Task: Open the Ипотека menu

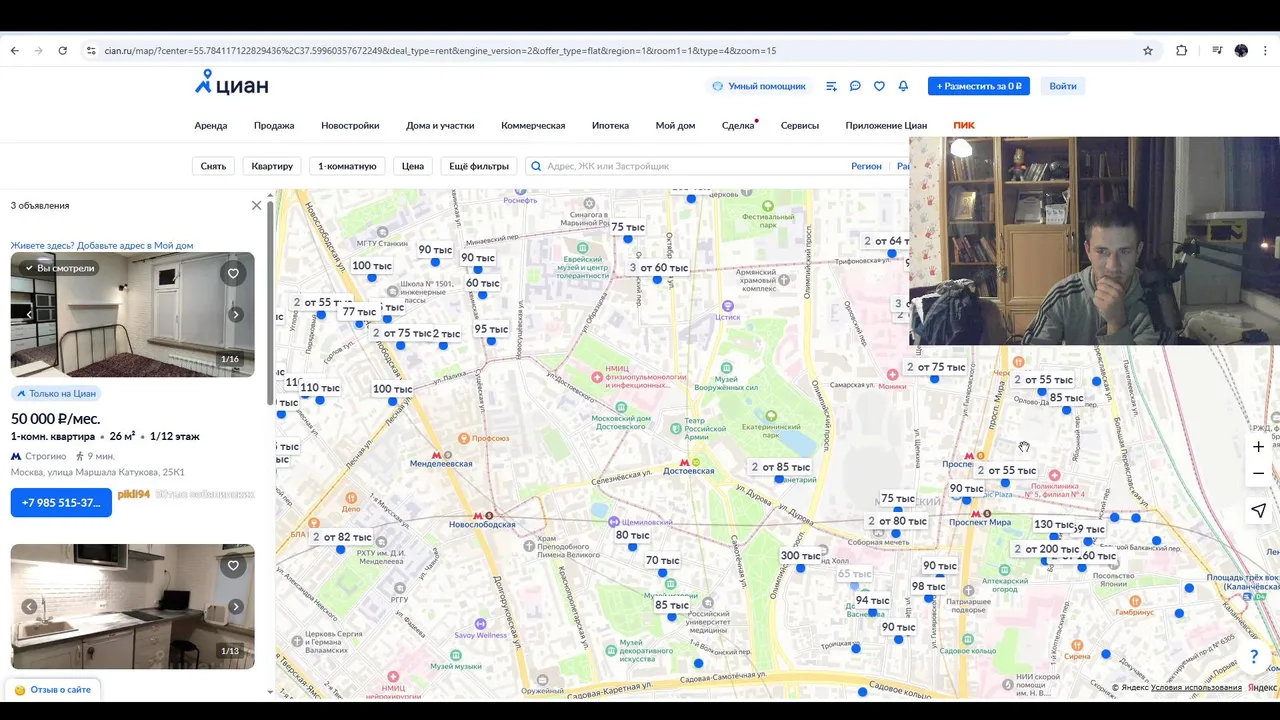Action: [610, 125]
